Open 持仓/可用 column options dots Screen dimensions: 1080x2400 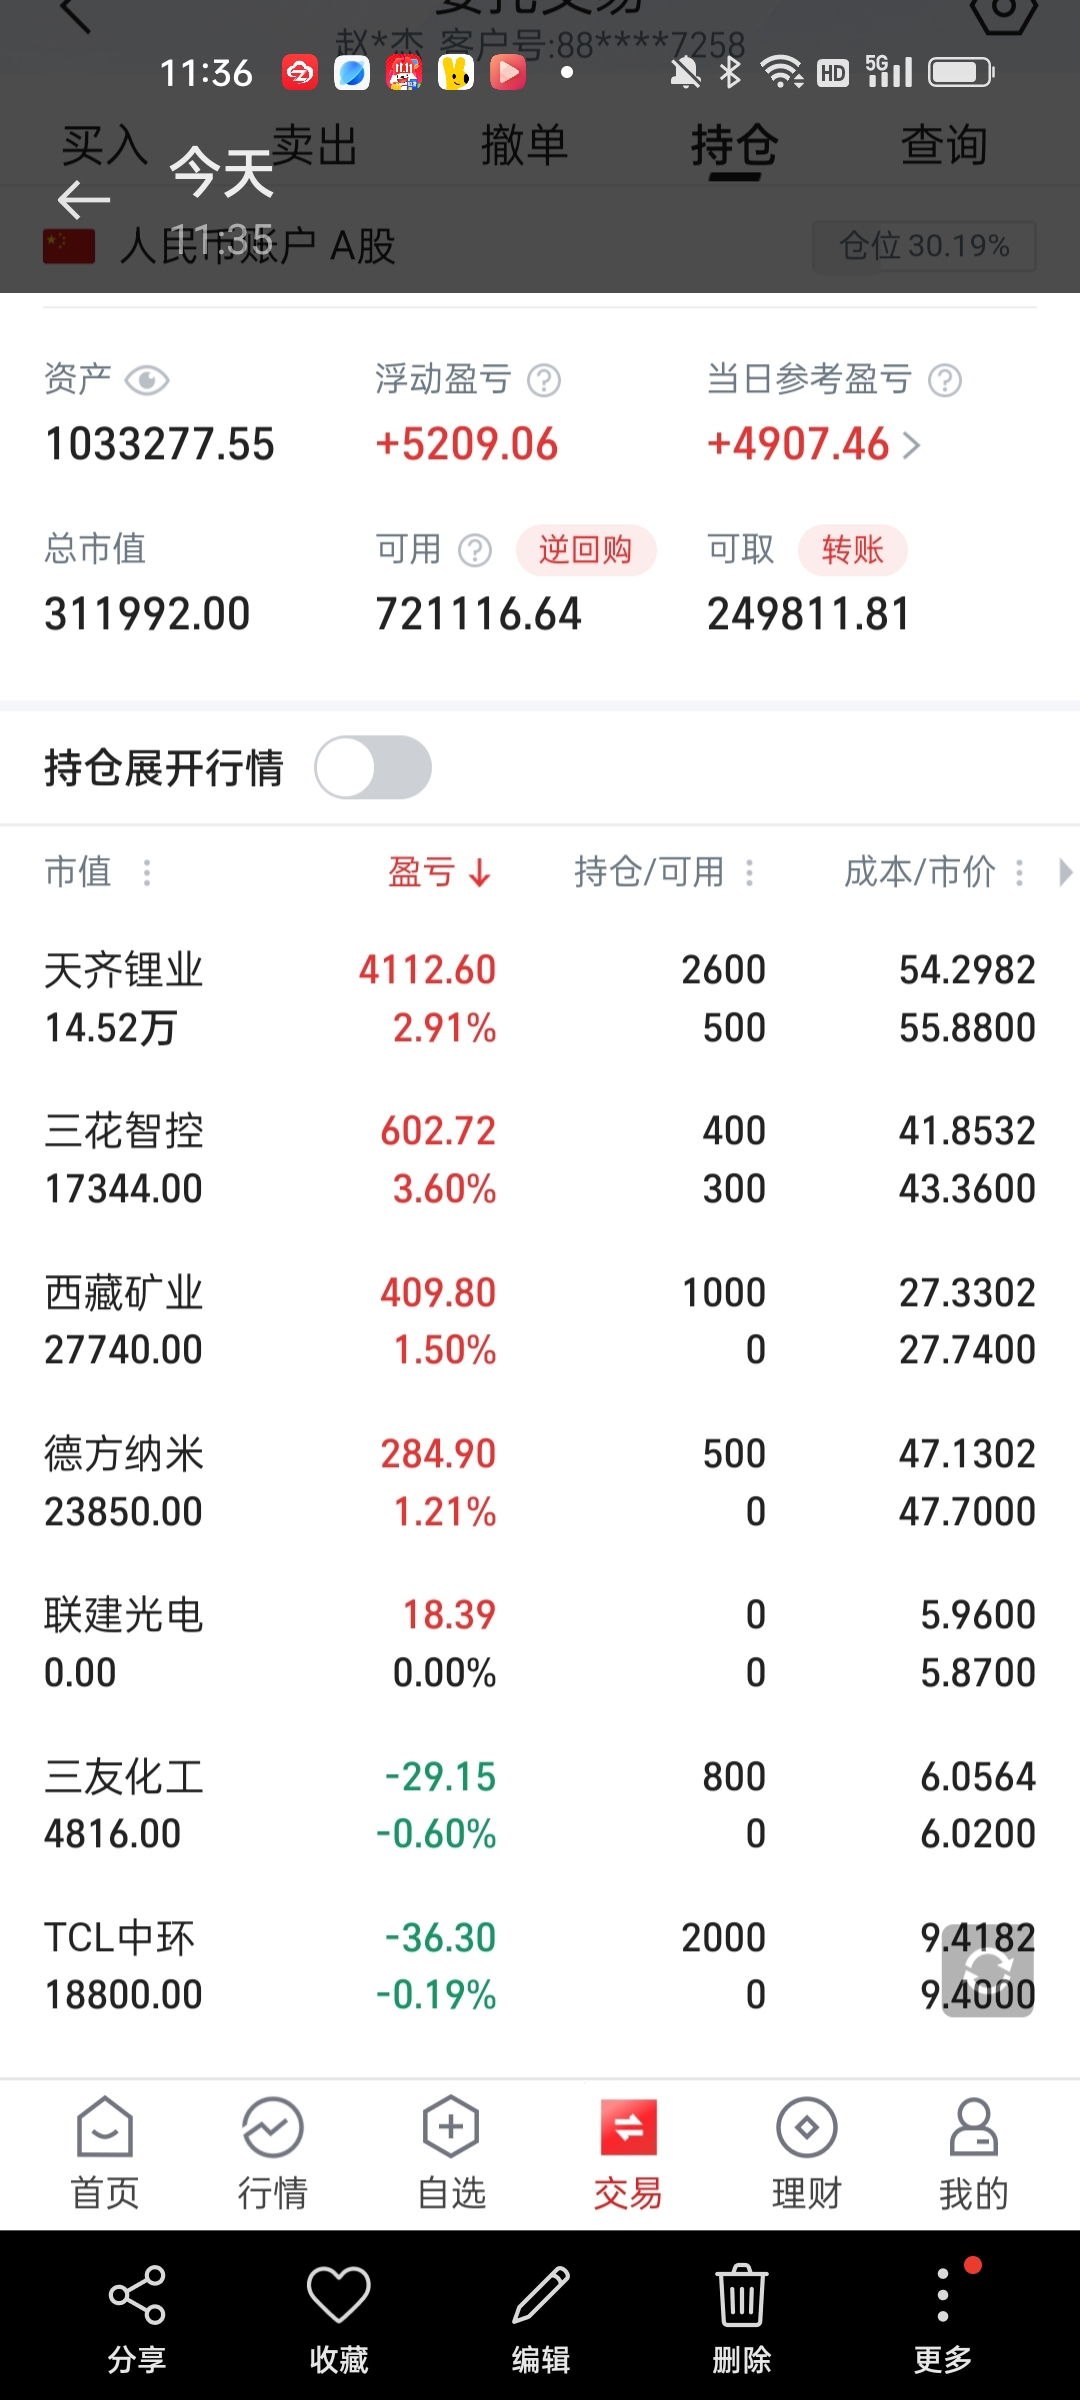pos(749,873)
